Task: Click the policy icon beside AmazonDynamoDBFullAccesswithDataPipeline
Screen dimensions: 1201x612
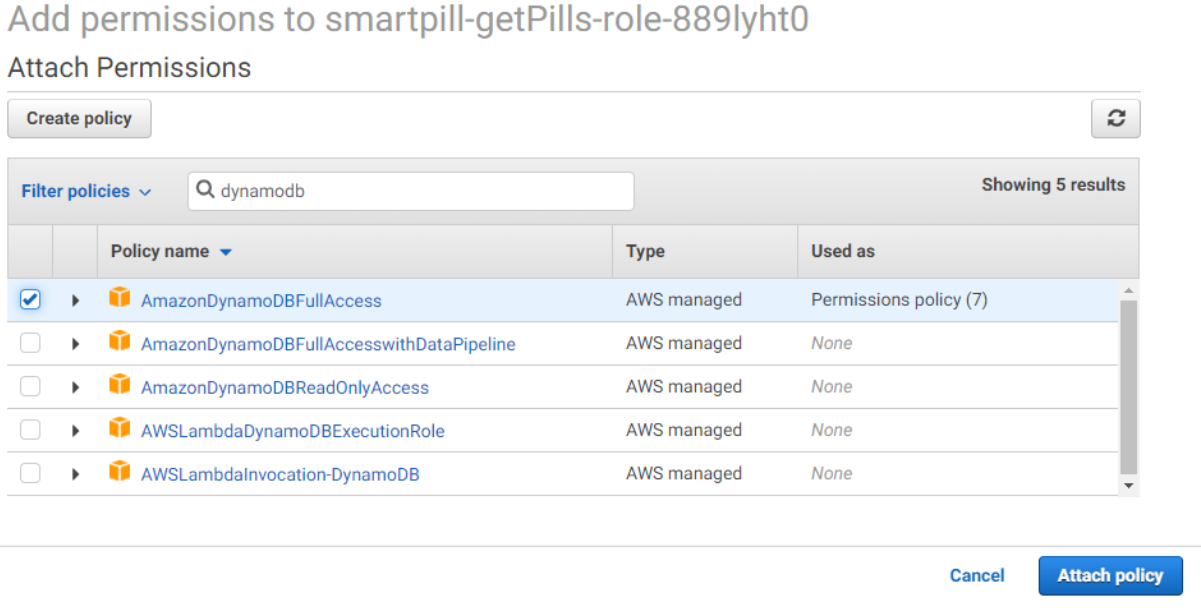Action: tap(119, 342)
